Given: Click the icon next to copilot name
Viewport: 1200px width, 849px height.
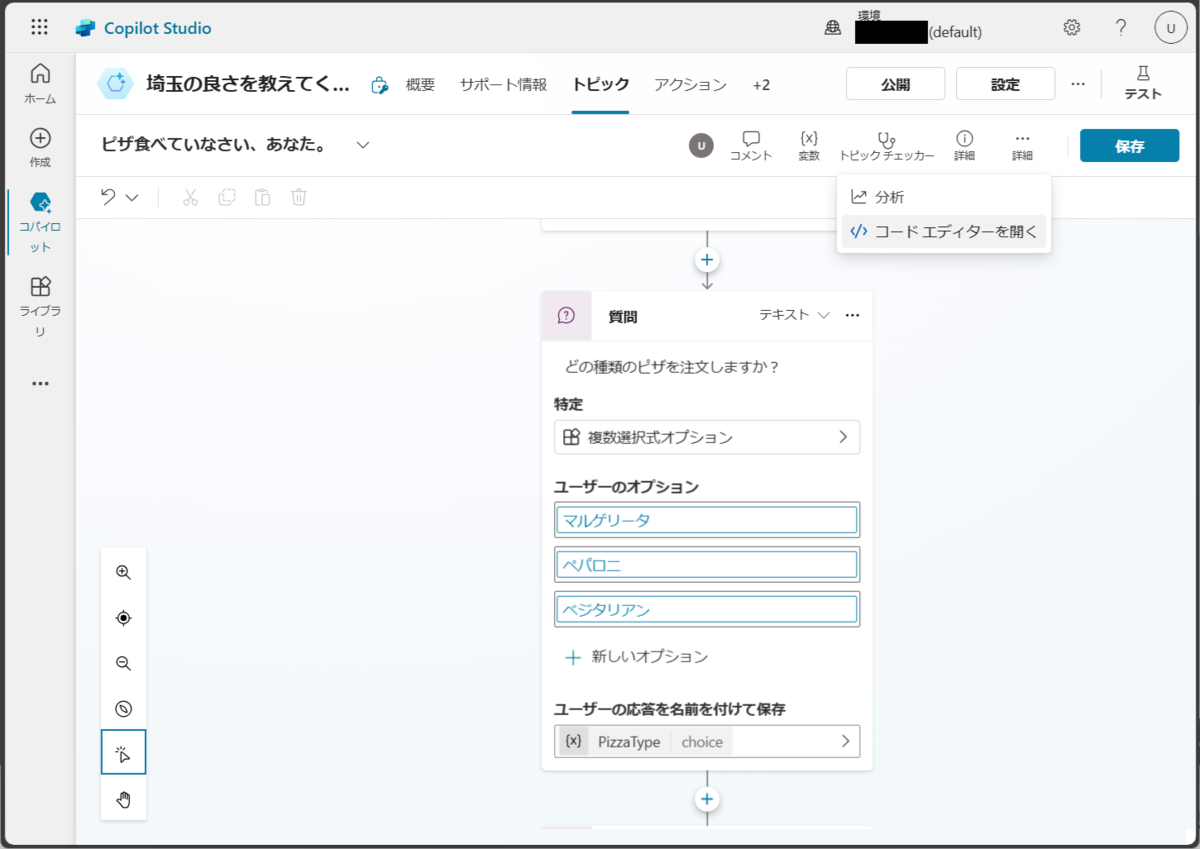Looking at the screenshot, I should pos(379,85).
